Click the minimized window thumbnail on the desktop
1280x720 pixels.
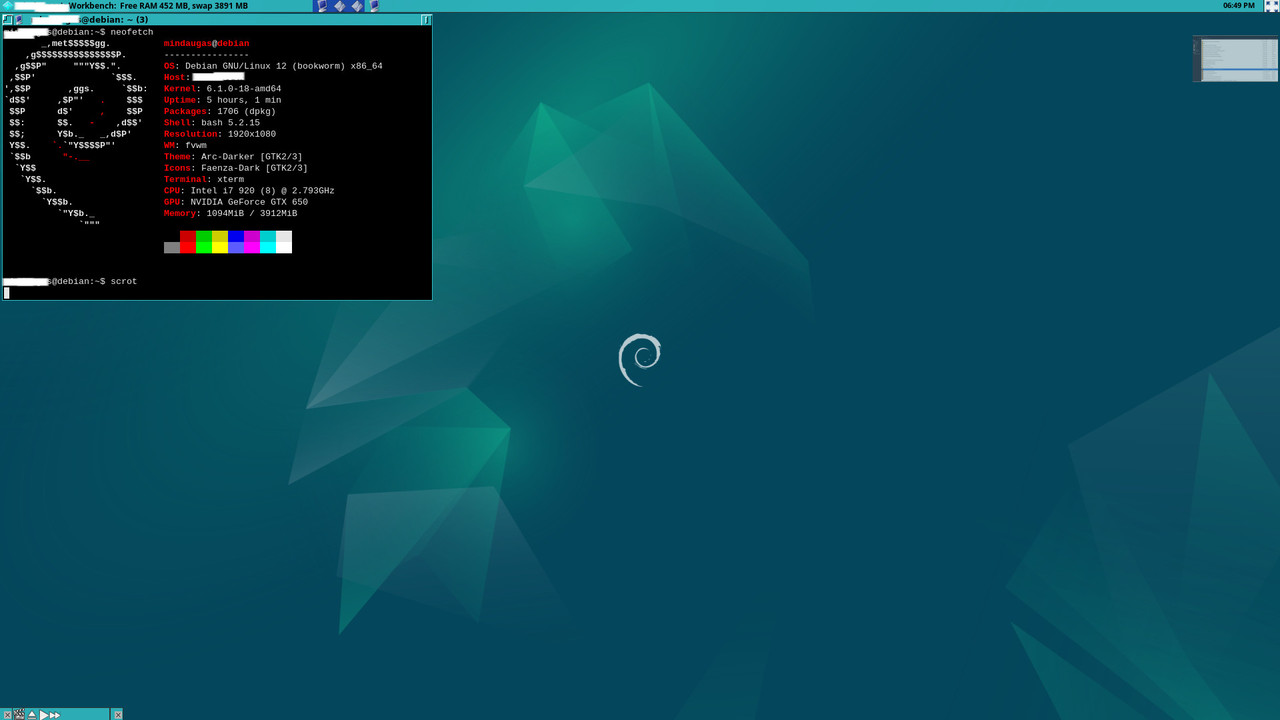click(1235, 59)
